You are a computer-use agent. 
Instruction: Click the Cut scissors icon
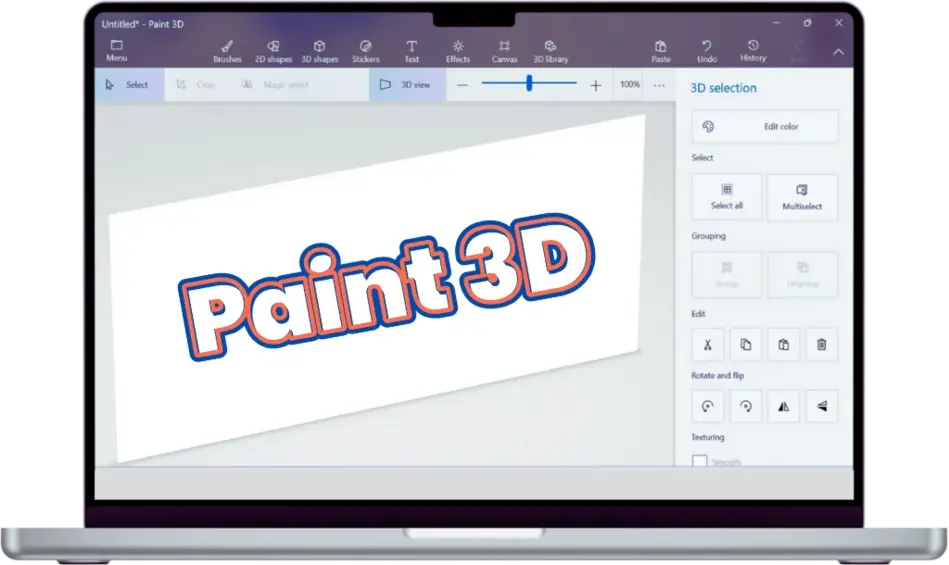707,345
